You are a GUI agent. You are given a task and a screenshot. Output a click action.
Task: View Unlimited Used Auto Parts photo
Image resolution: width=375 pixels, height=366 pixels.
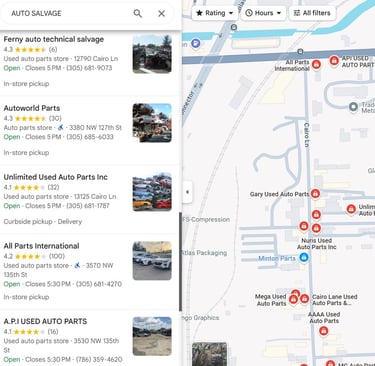[152, 192]
